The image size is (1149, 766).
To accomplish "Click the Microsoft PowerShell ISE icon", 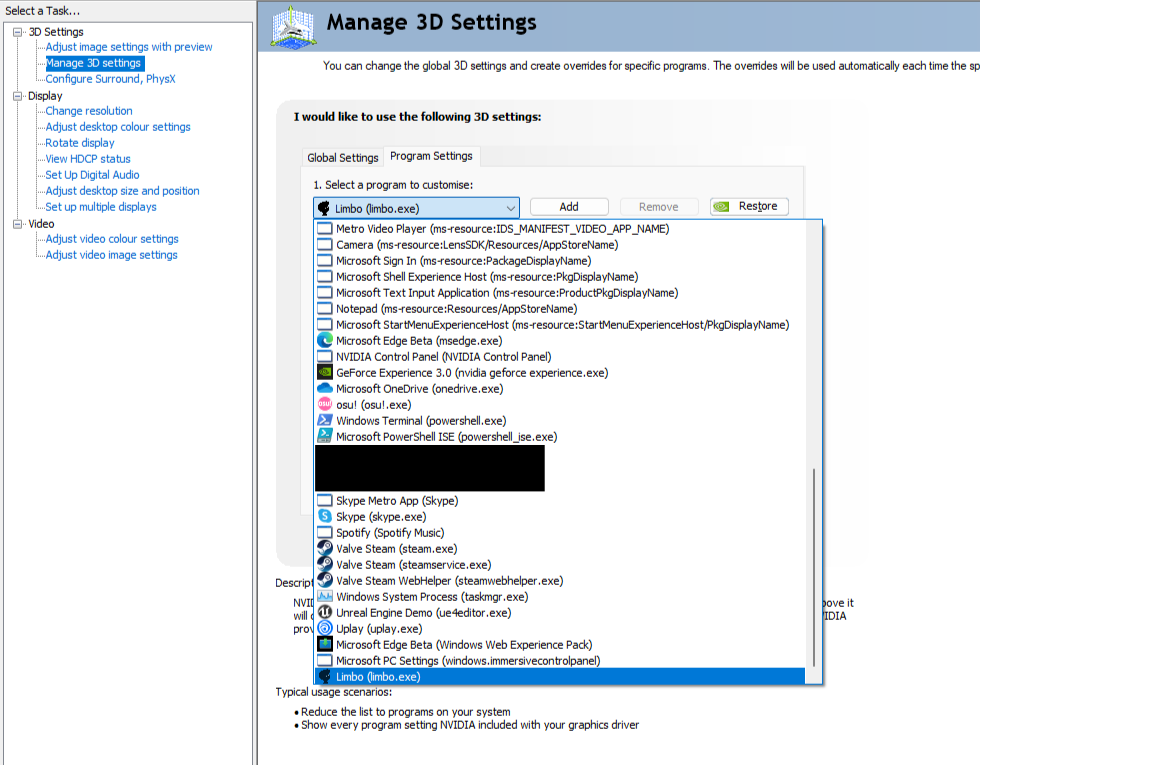I will click(x=325, y=436).
